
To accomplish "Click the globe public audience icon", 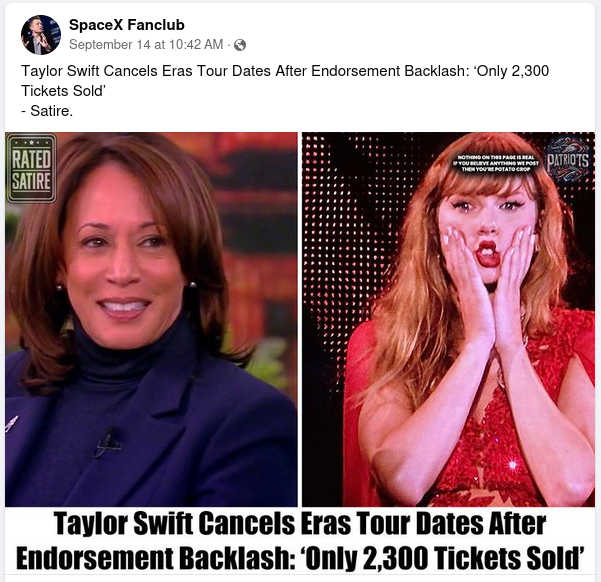I will tap(240, 45).
